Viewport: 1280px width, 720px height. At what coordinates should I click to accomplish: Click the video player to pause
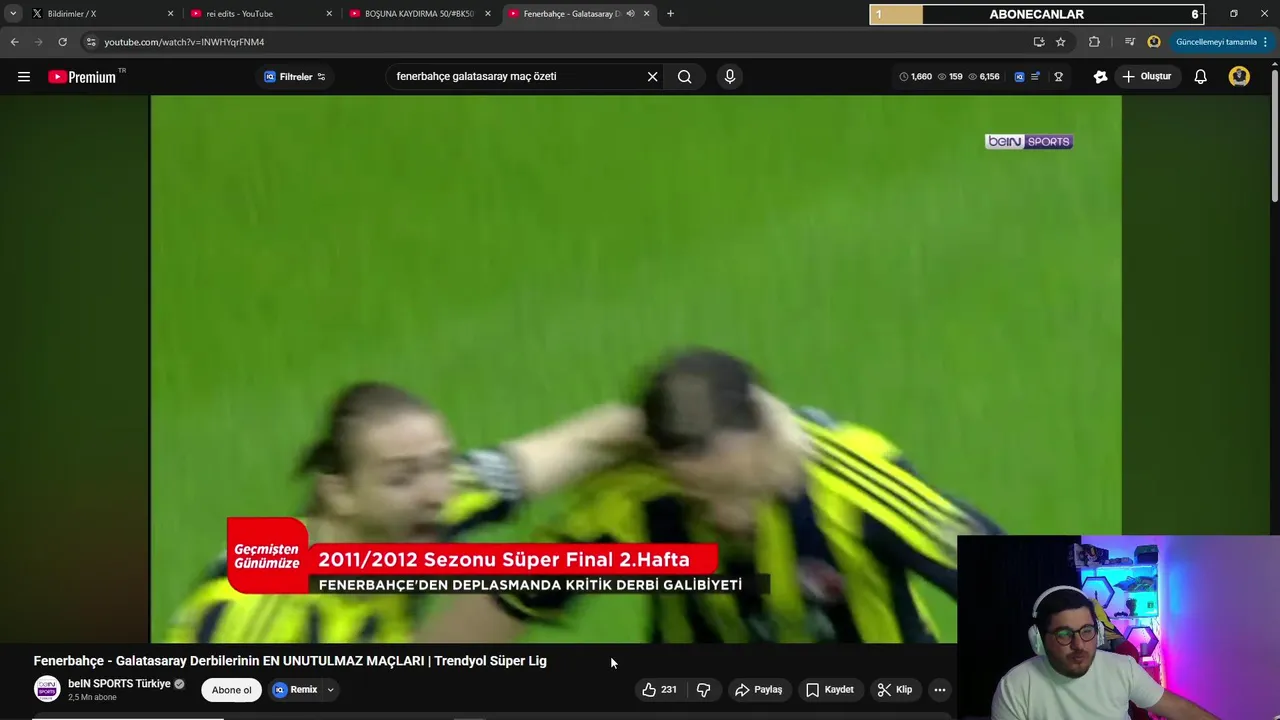(636, 369)
